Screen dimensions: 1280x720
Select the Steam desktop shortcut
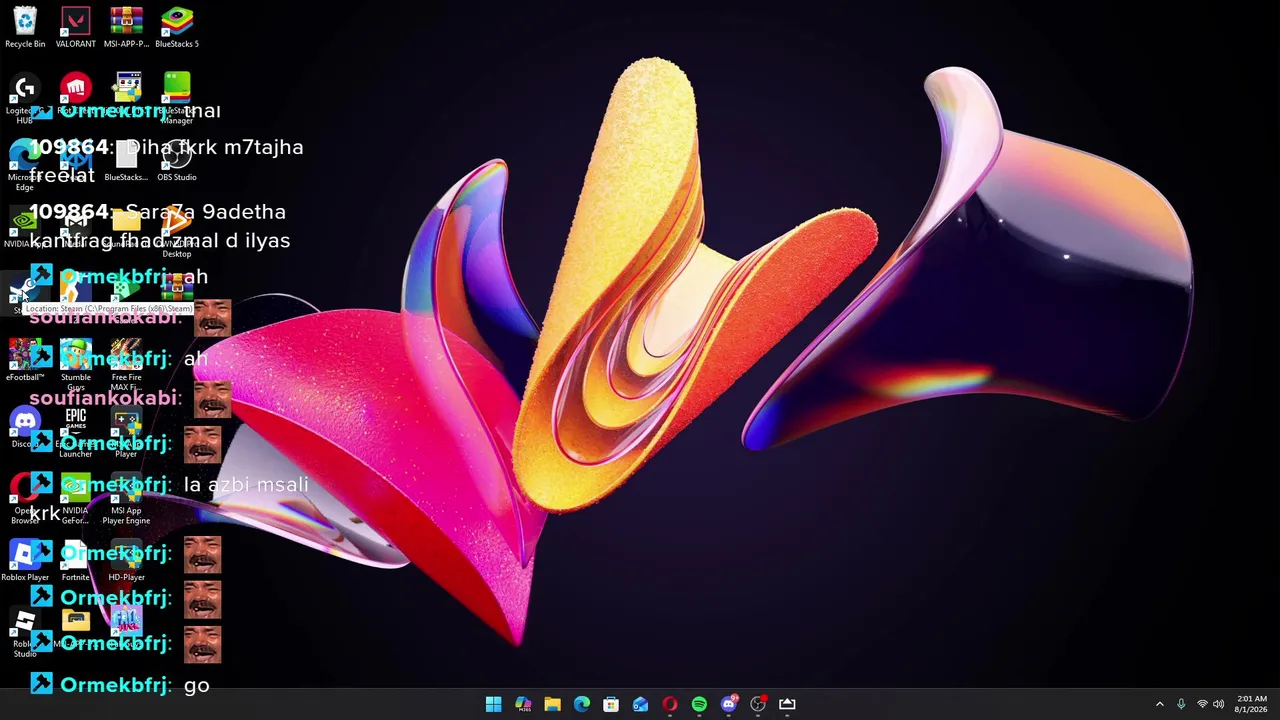(x=25, y=293)
